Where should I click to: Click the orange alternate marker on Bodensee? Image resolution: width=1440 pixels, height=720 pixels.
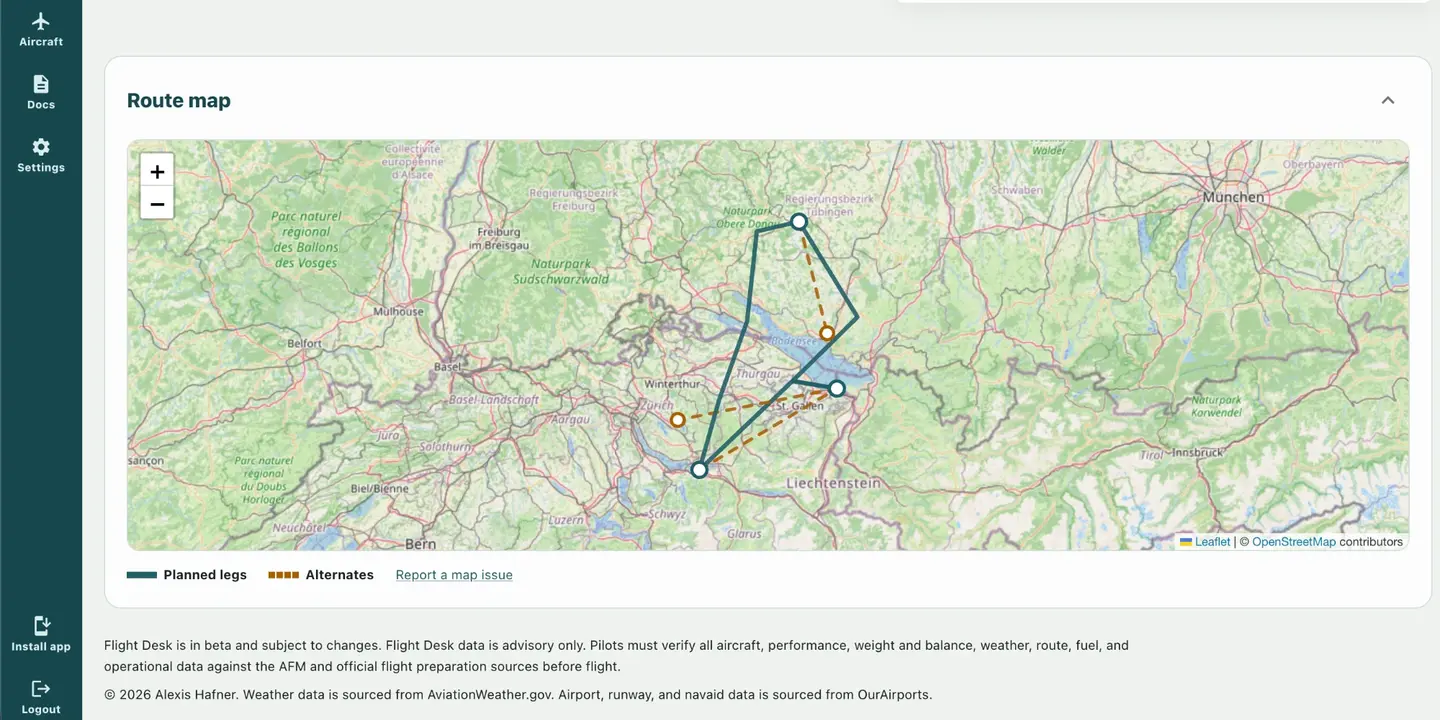tap(827, 333)
